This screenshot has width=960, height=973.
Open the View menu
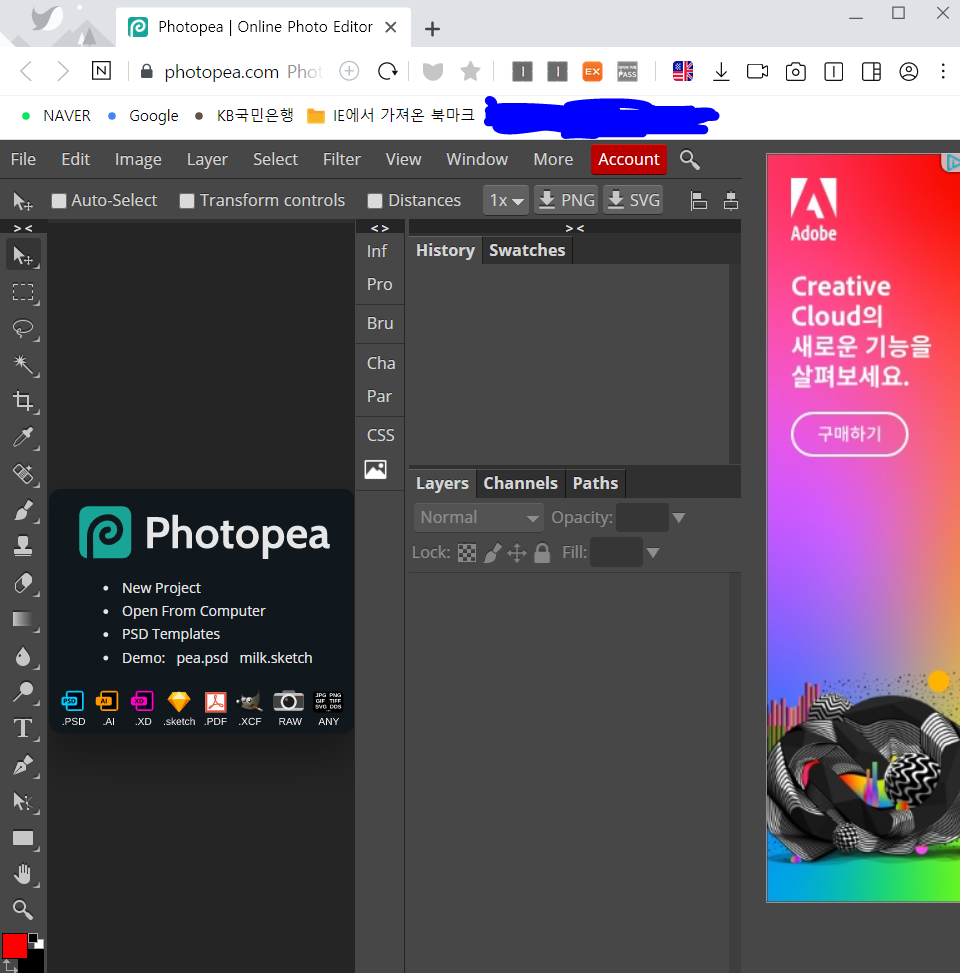pyautogui.click(x=403, y=159)
